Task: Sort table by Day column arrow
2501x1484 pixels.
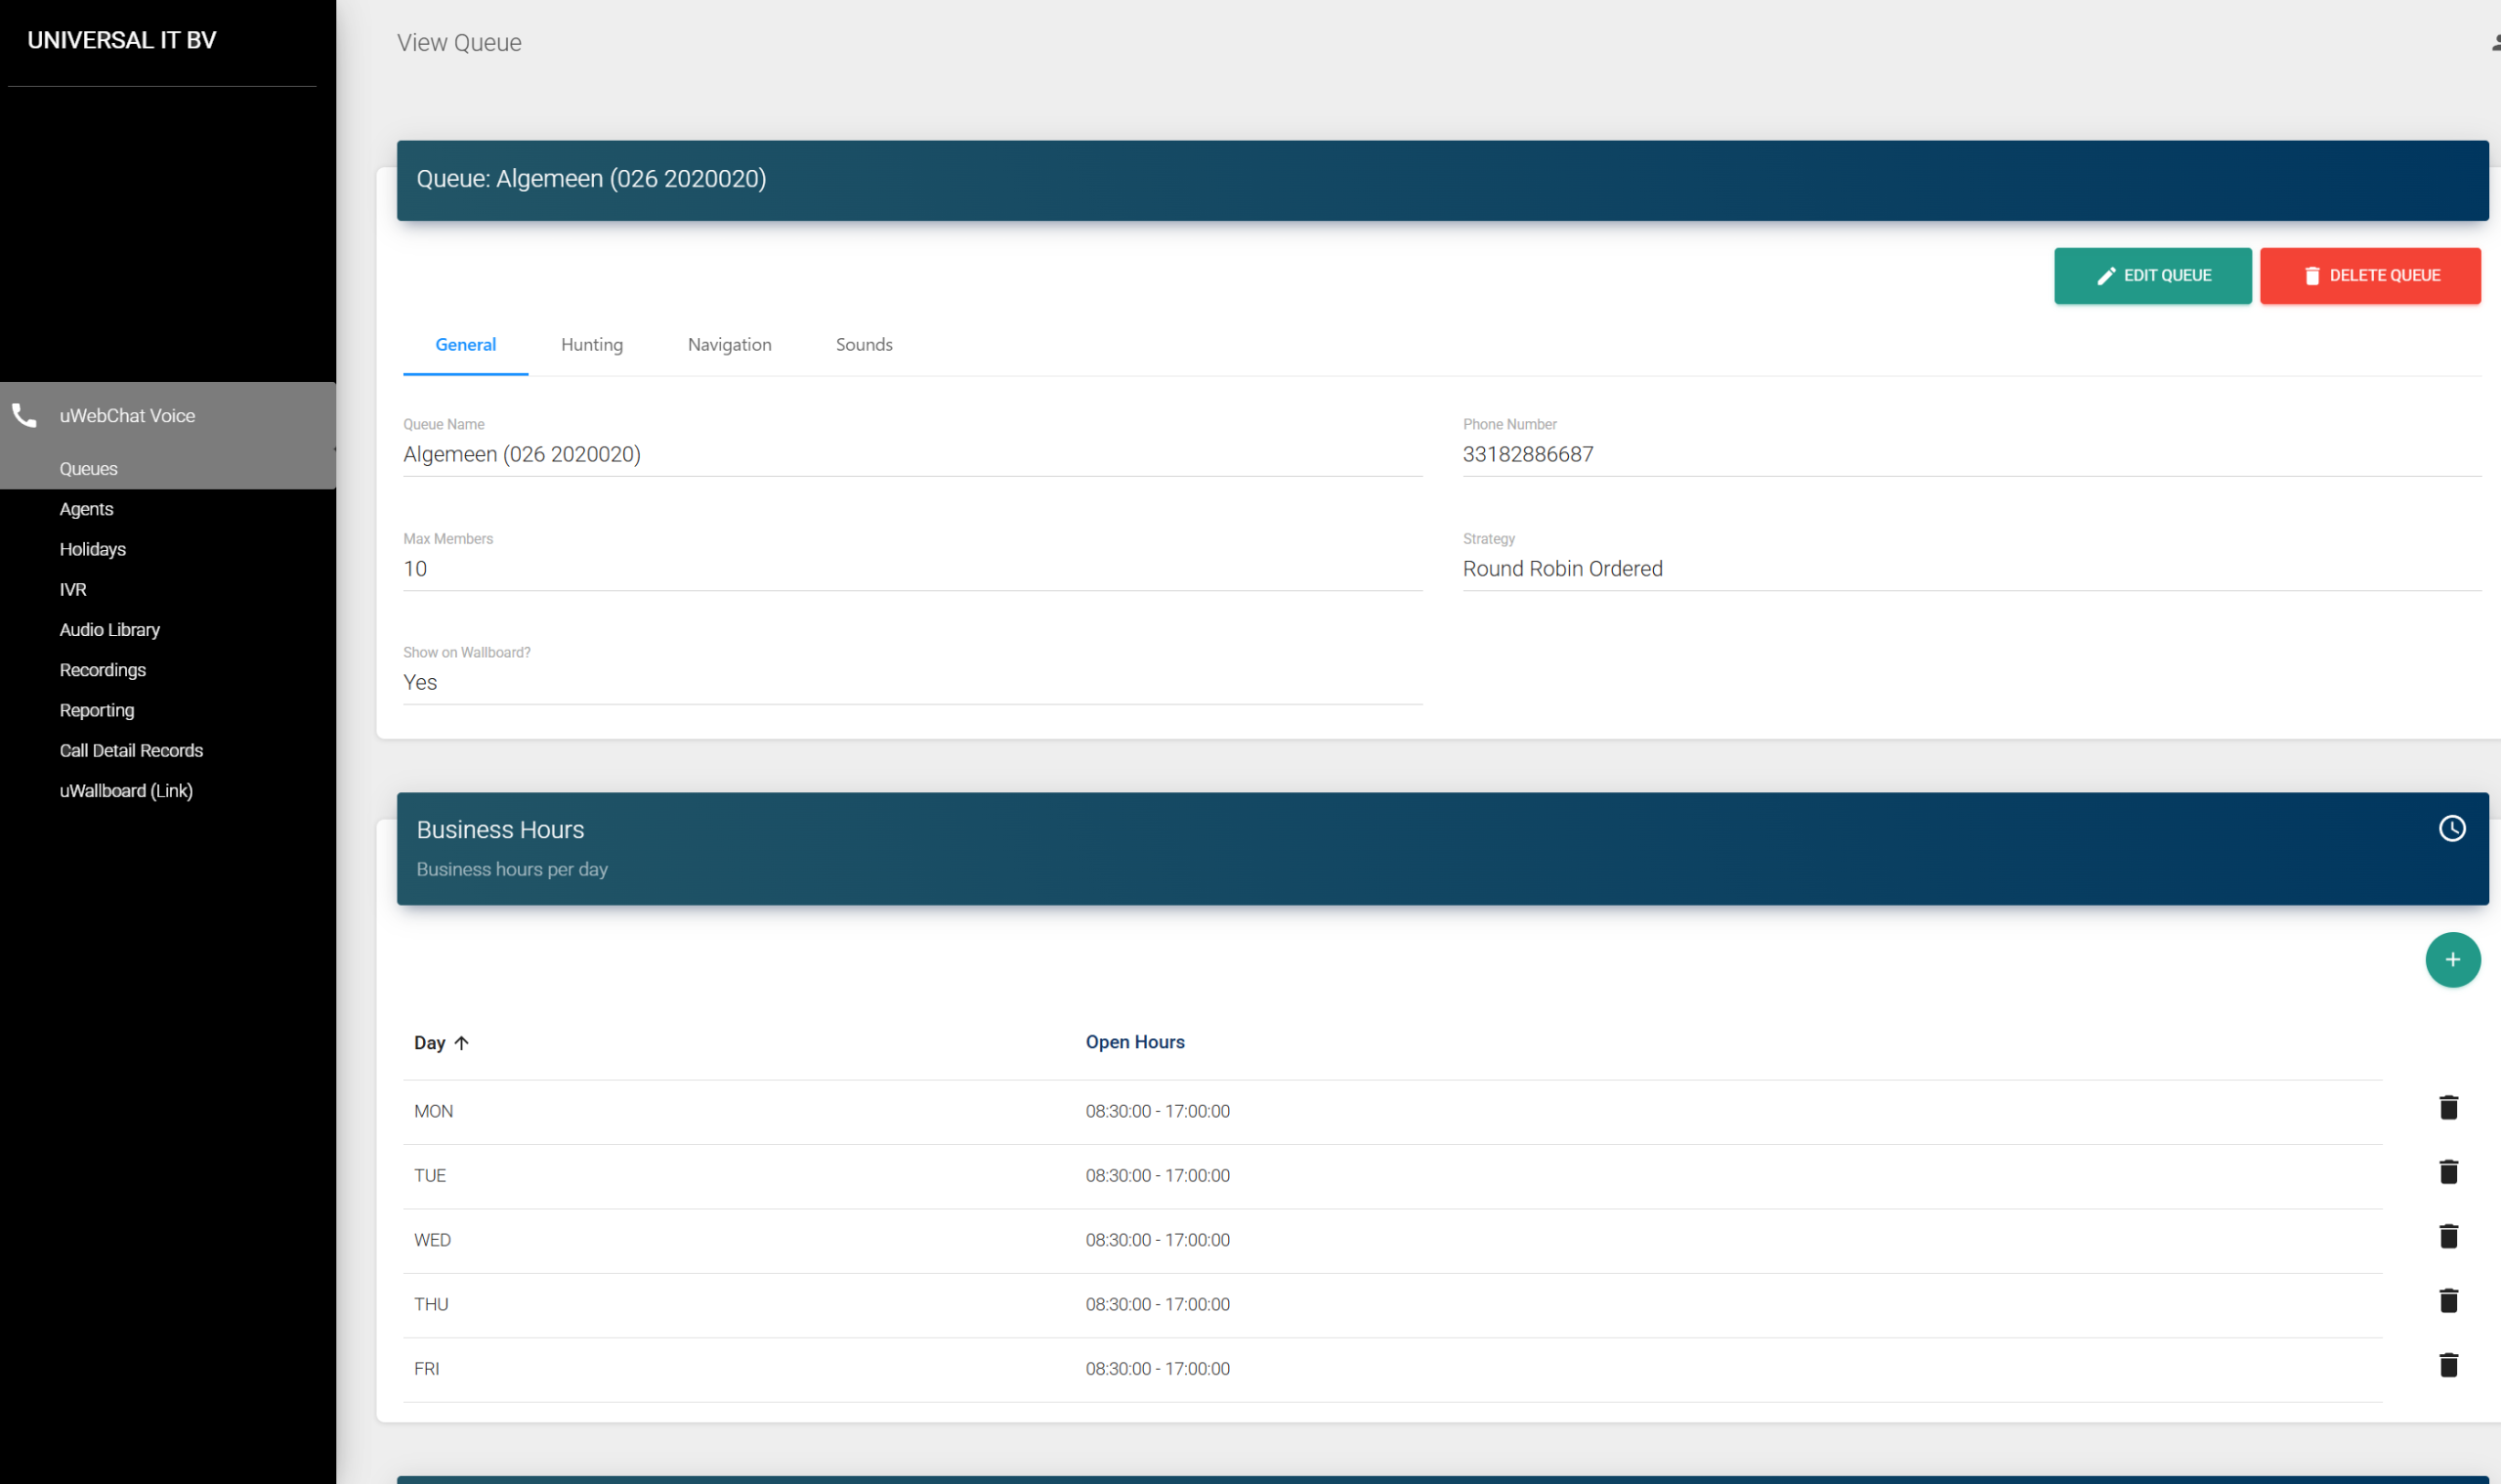Action: click(461, 1043)
